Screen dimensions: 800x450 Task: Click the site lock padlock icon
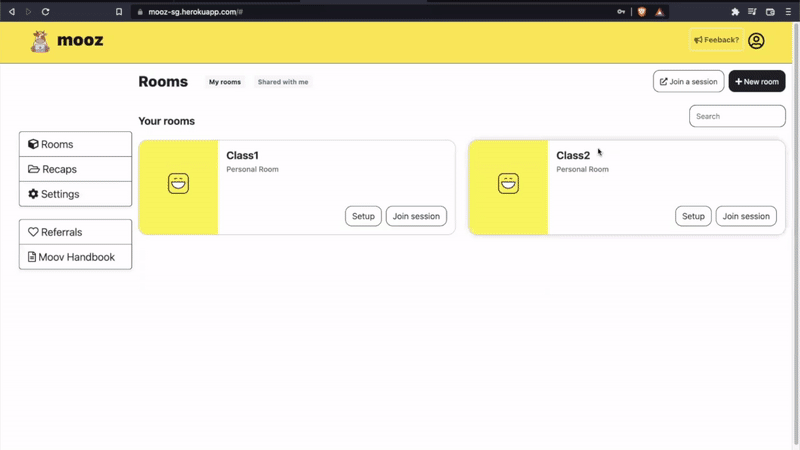point(140,12)
